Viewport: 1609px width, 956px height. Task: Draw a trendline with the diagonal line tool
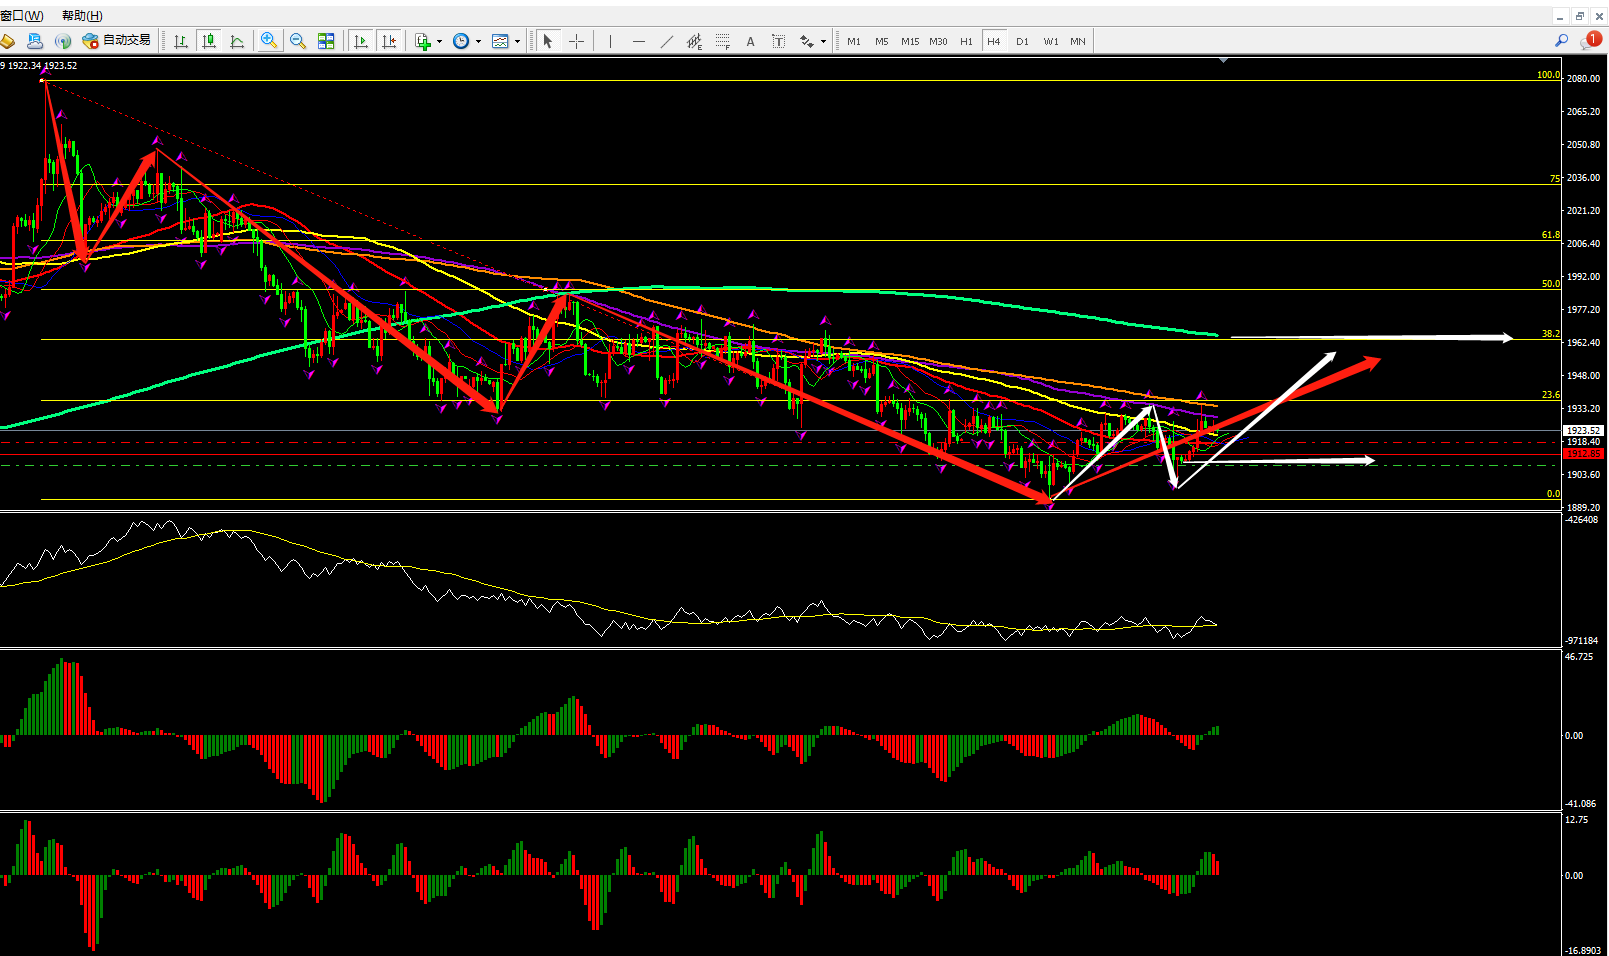click(667, 41)
